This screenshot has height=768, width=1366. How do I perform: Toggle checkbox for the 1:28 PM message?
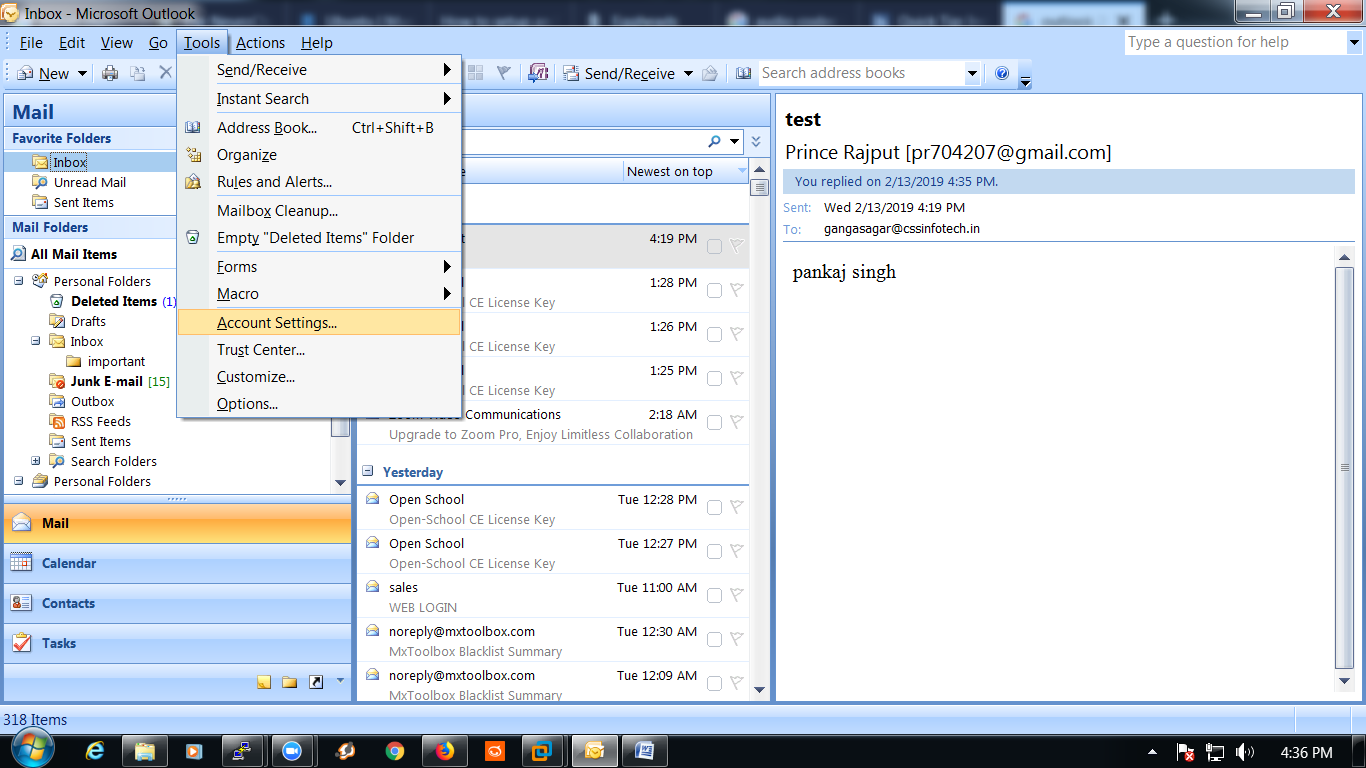tap(714, 290)
